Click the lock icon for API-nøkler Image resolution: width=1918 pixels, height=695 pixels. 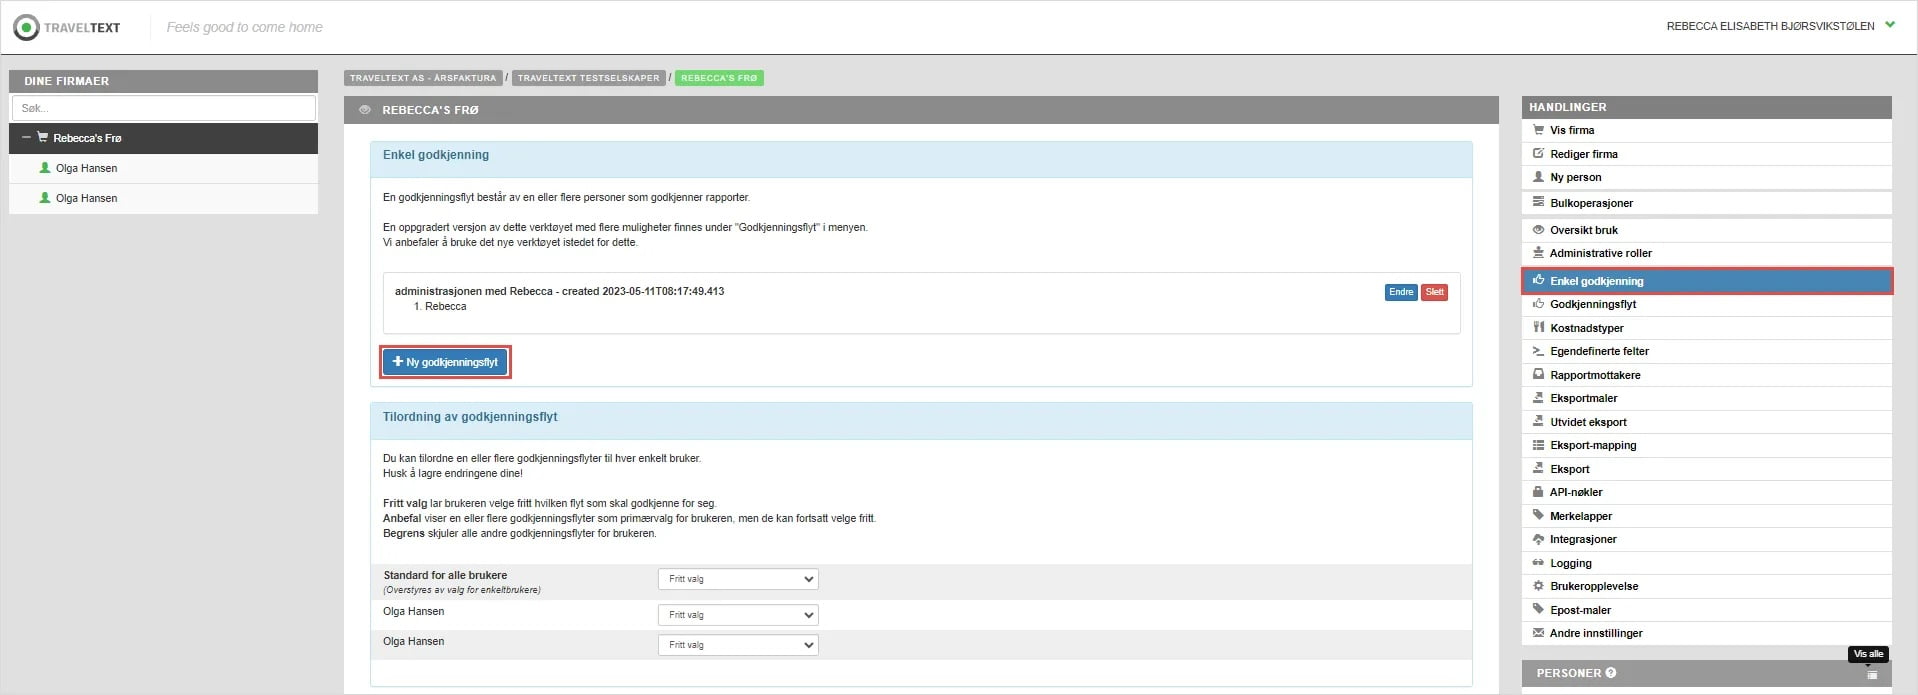click(1538, 492)
